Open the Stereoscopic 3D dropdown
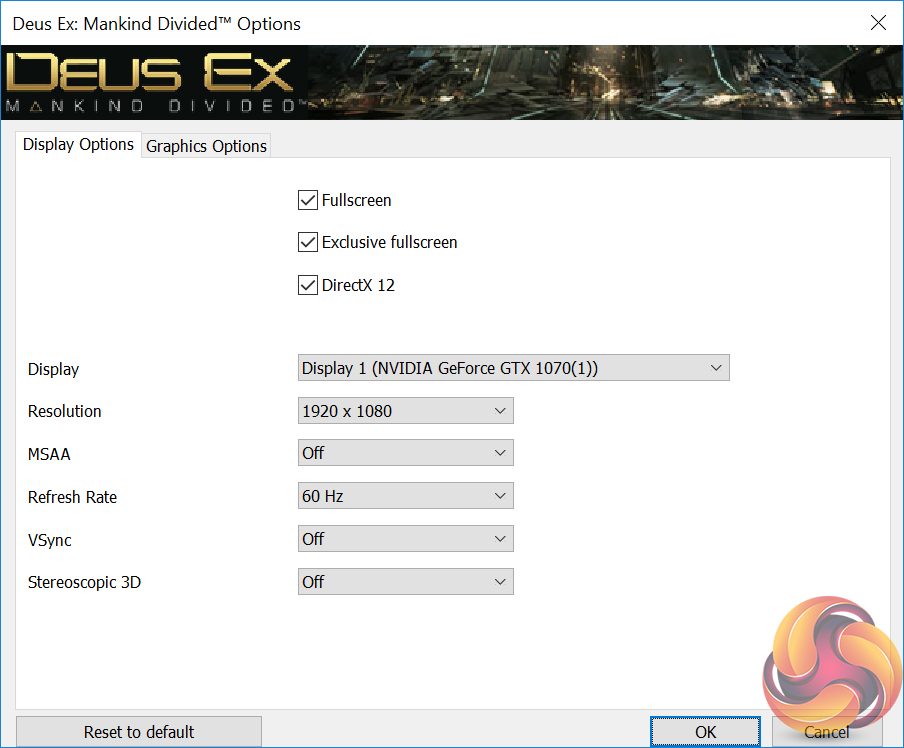This screenshot has width=904, height=748. point(405,582)
